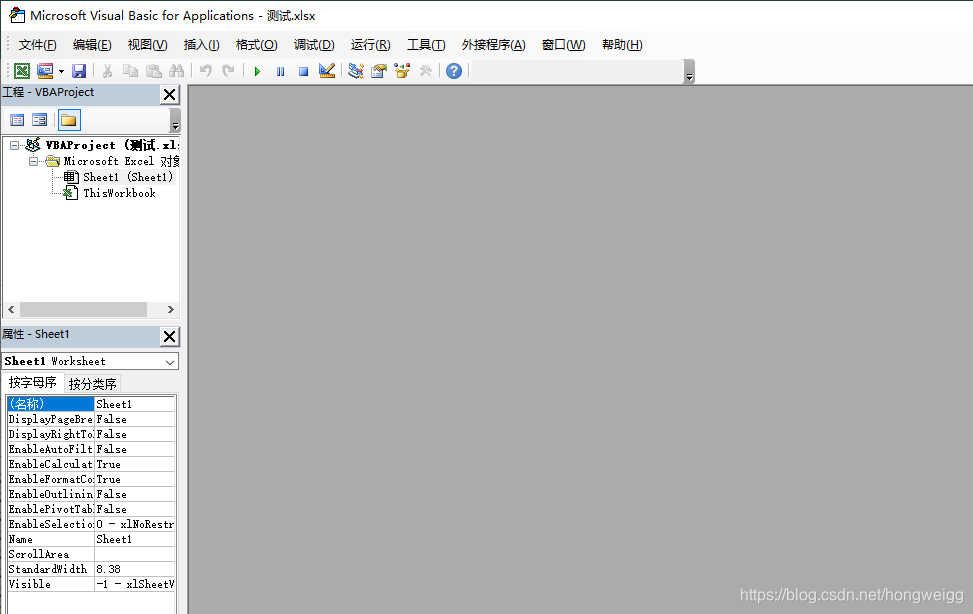The width and height of the screenshot is (973, 614).
Task: Click EnableAutoFilter False value
Action: tap(134, 449)
